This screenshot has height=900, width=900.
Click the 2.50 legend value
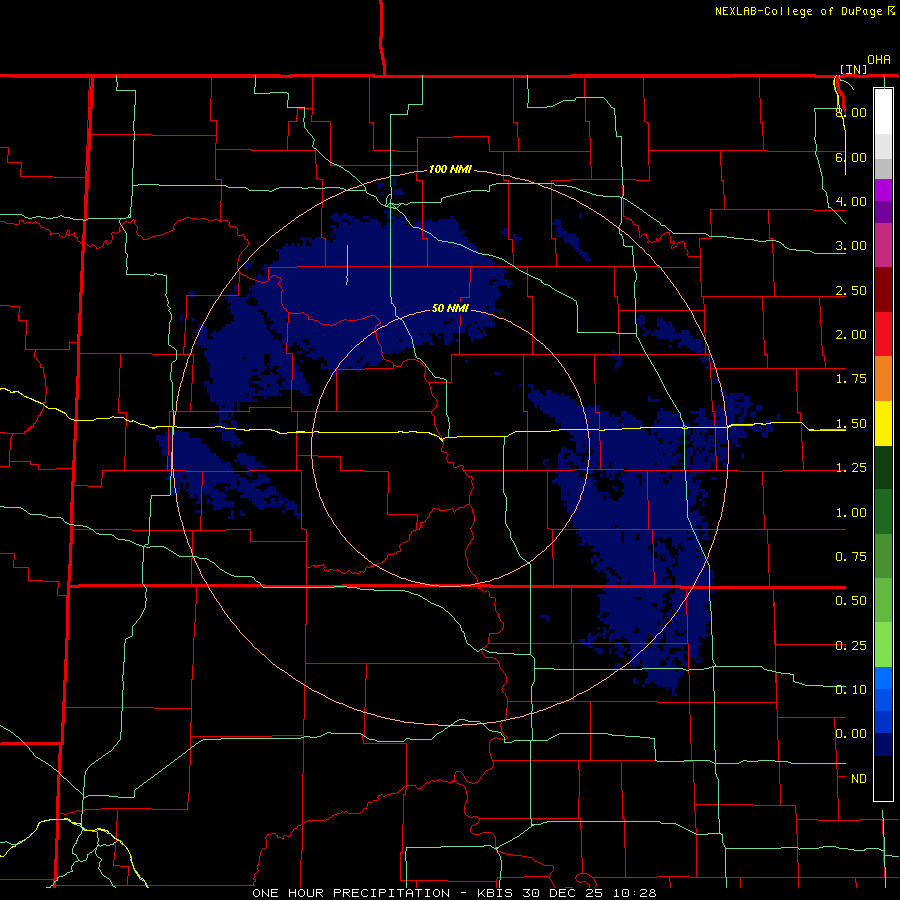(x=851, y=290)
